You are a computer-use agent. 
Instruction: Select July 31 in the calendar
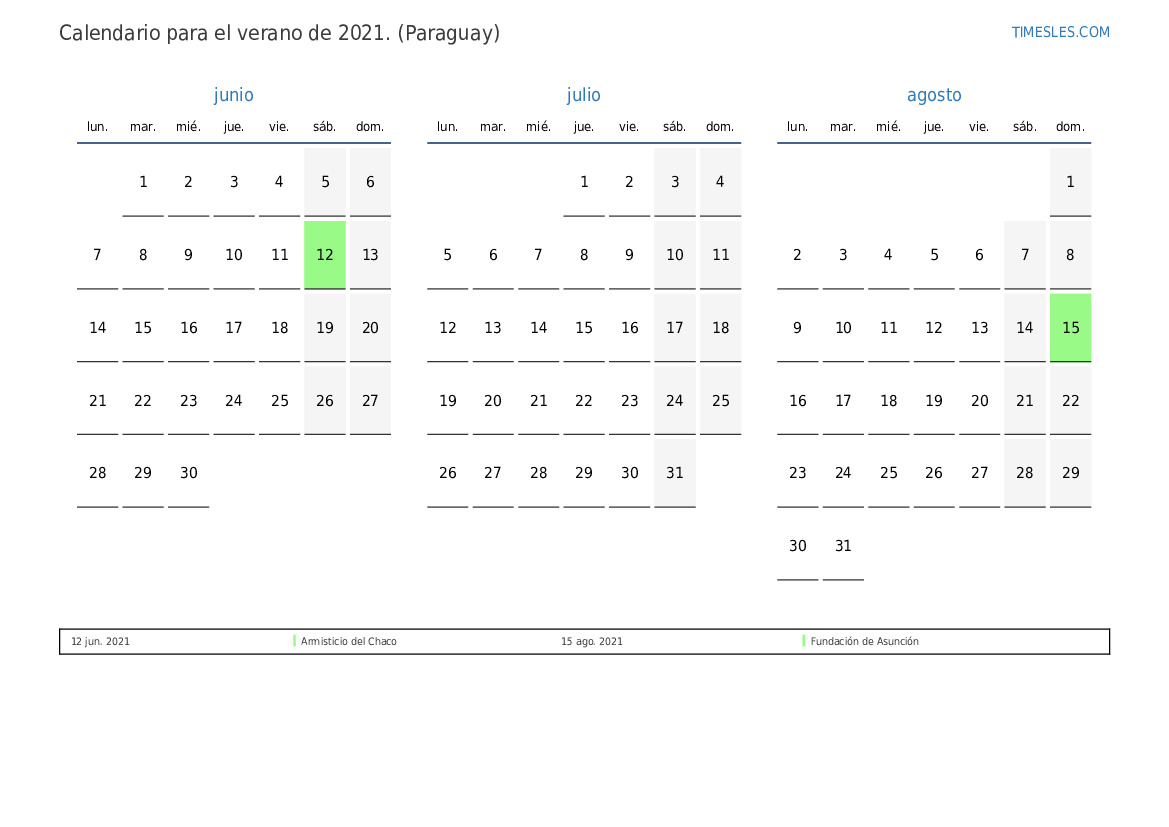pos(675,473)
